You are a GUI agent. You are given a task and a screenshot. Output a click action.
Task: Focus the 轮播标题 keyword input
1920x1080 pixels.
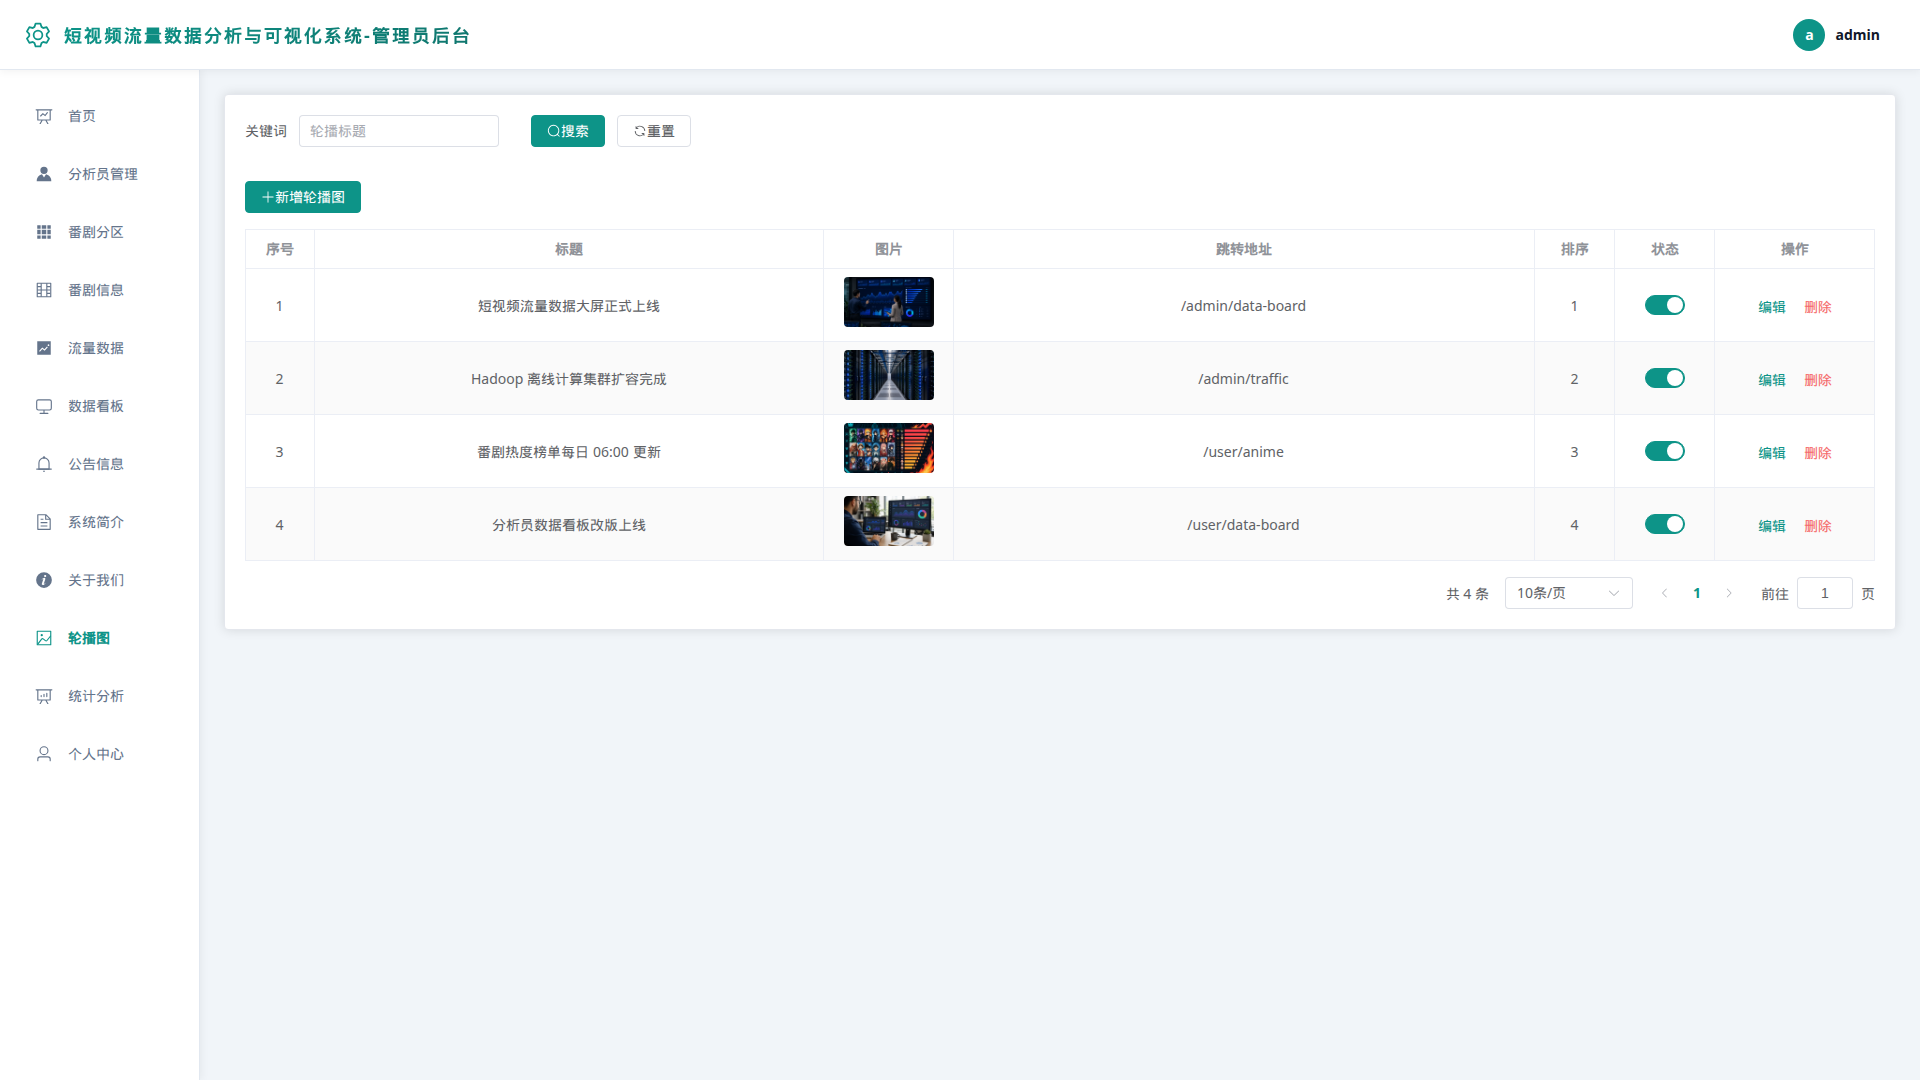pyautogui.click(x=398, y=131)
